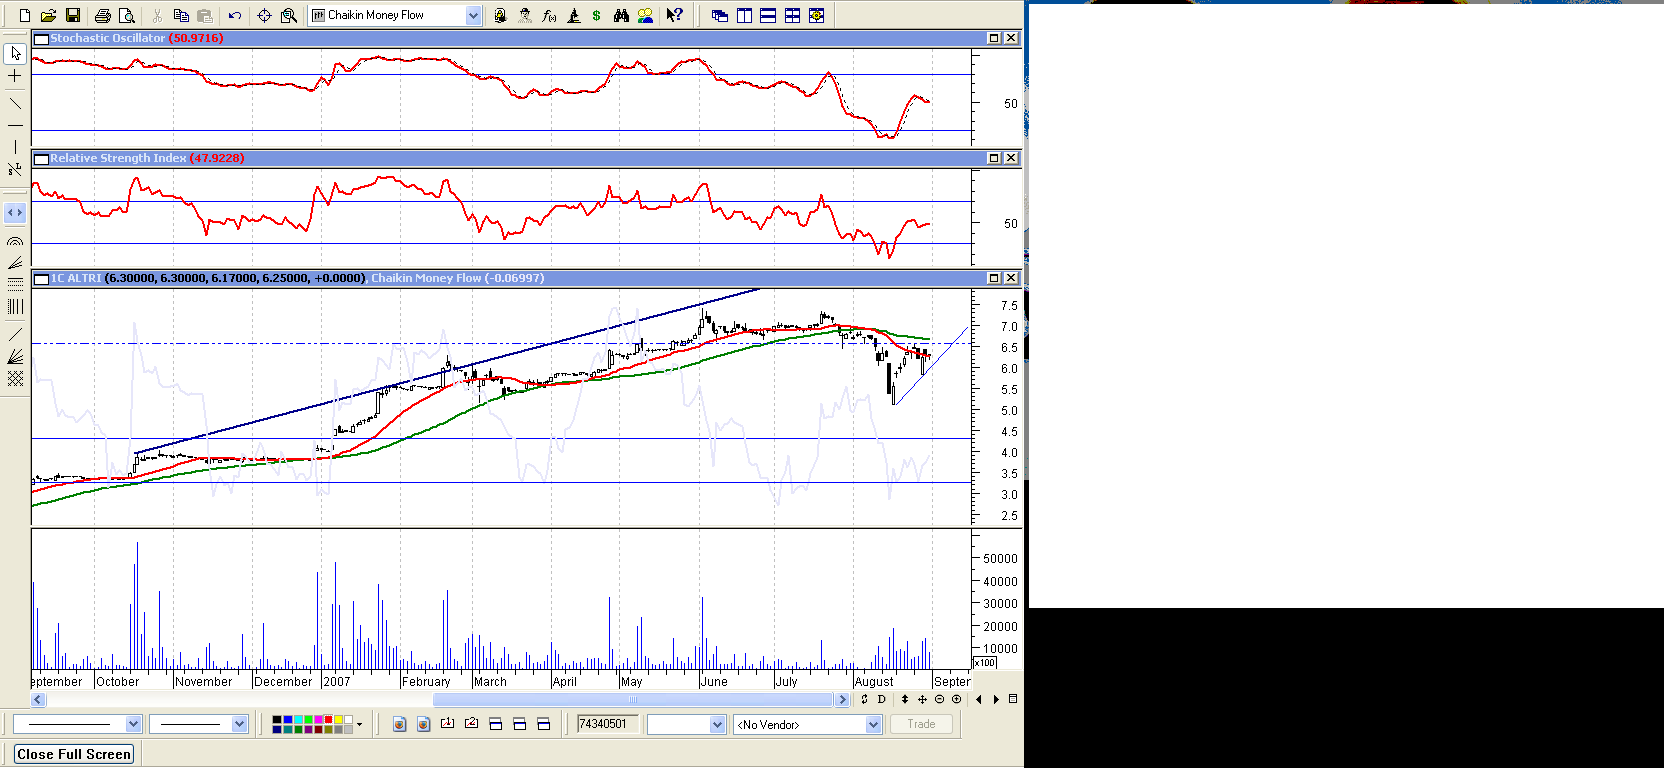
Task: Click the Print icon in toolbar
Action: click(103, 15)
